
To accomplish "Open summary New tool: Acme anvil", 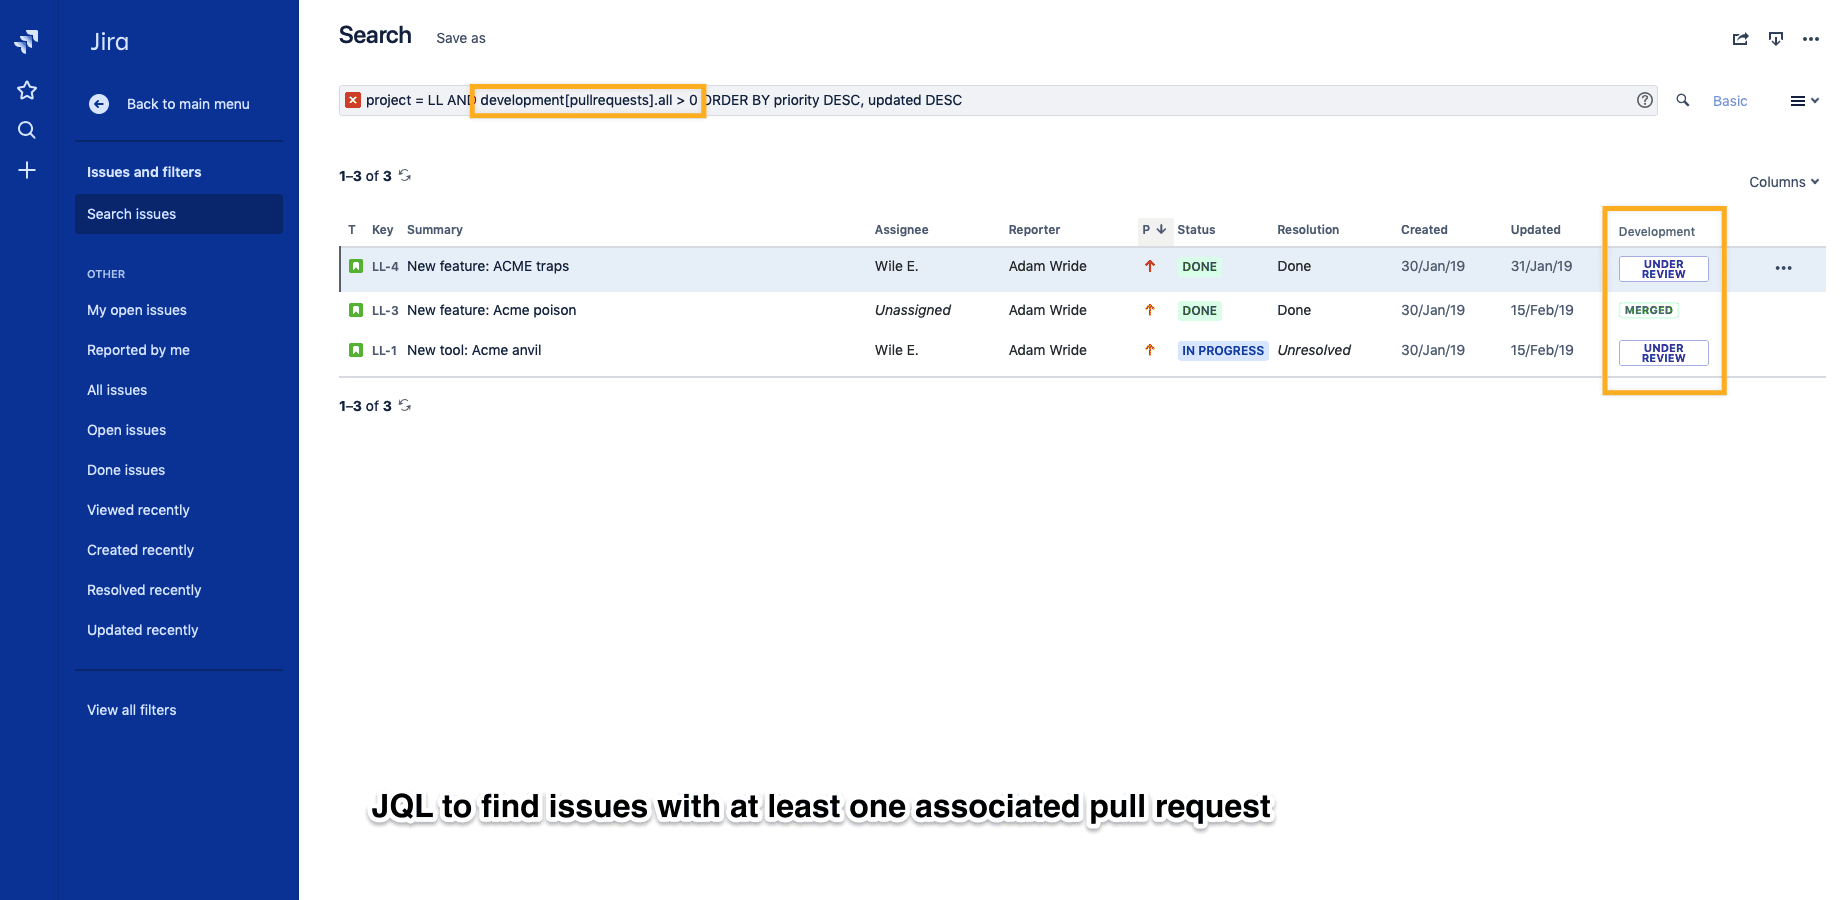I will (474, 350).
